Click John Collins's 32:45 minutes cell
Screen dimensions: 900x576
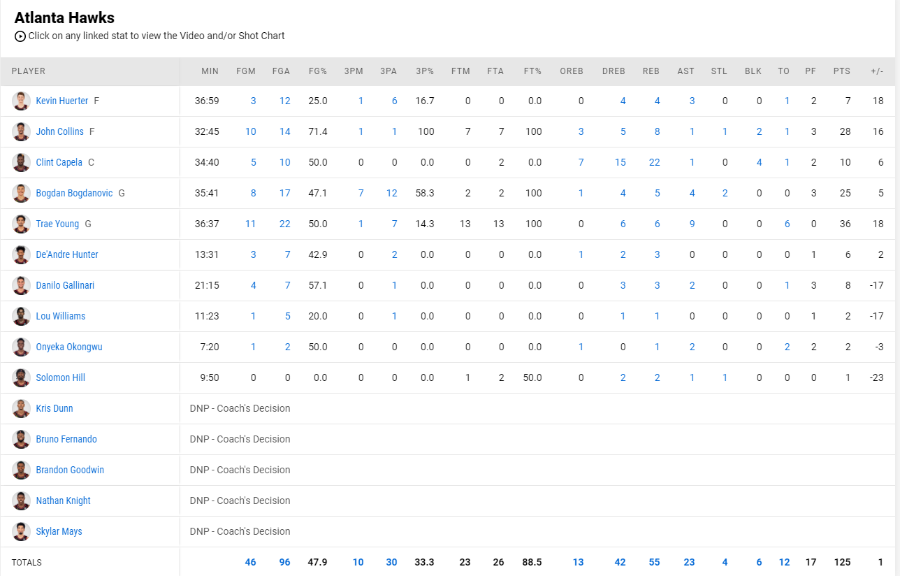click(207, 132)
